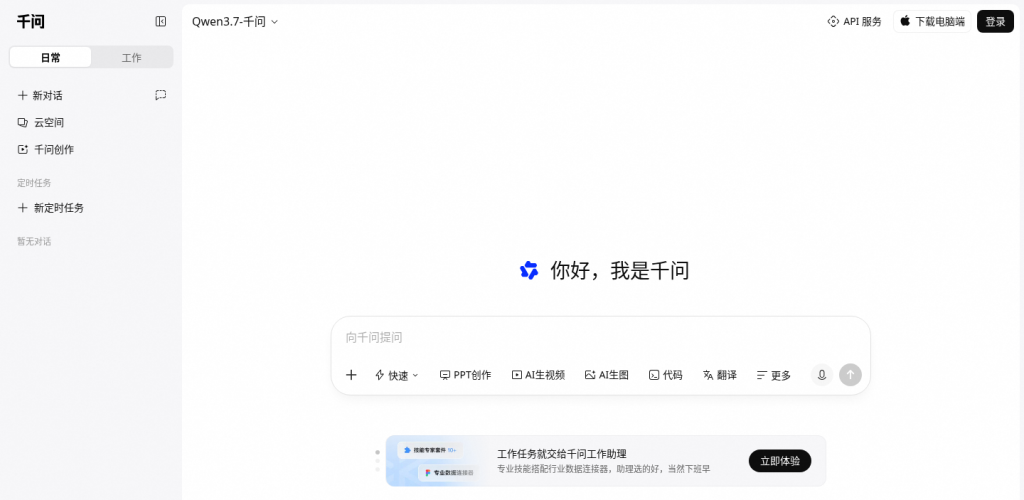This screenshot has height=500, width=1024.
Task: Expand the 快速 mode dropdown
Action: (396, 375)
